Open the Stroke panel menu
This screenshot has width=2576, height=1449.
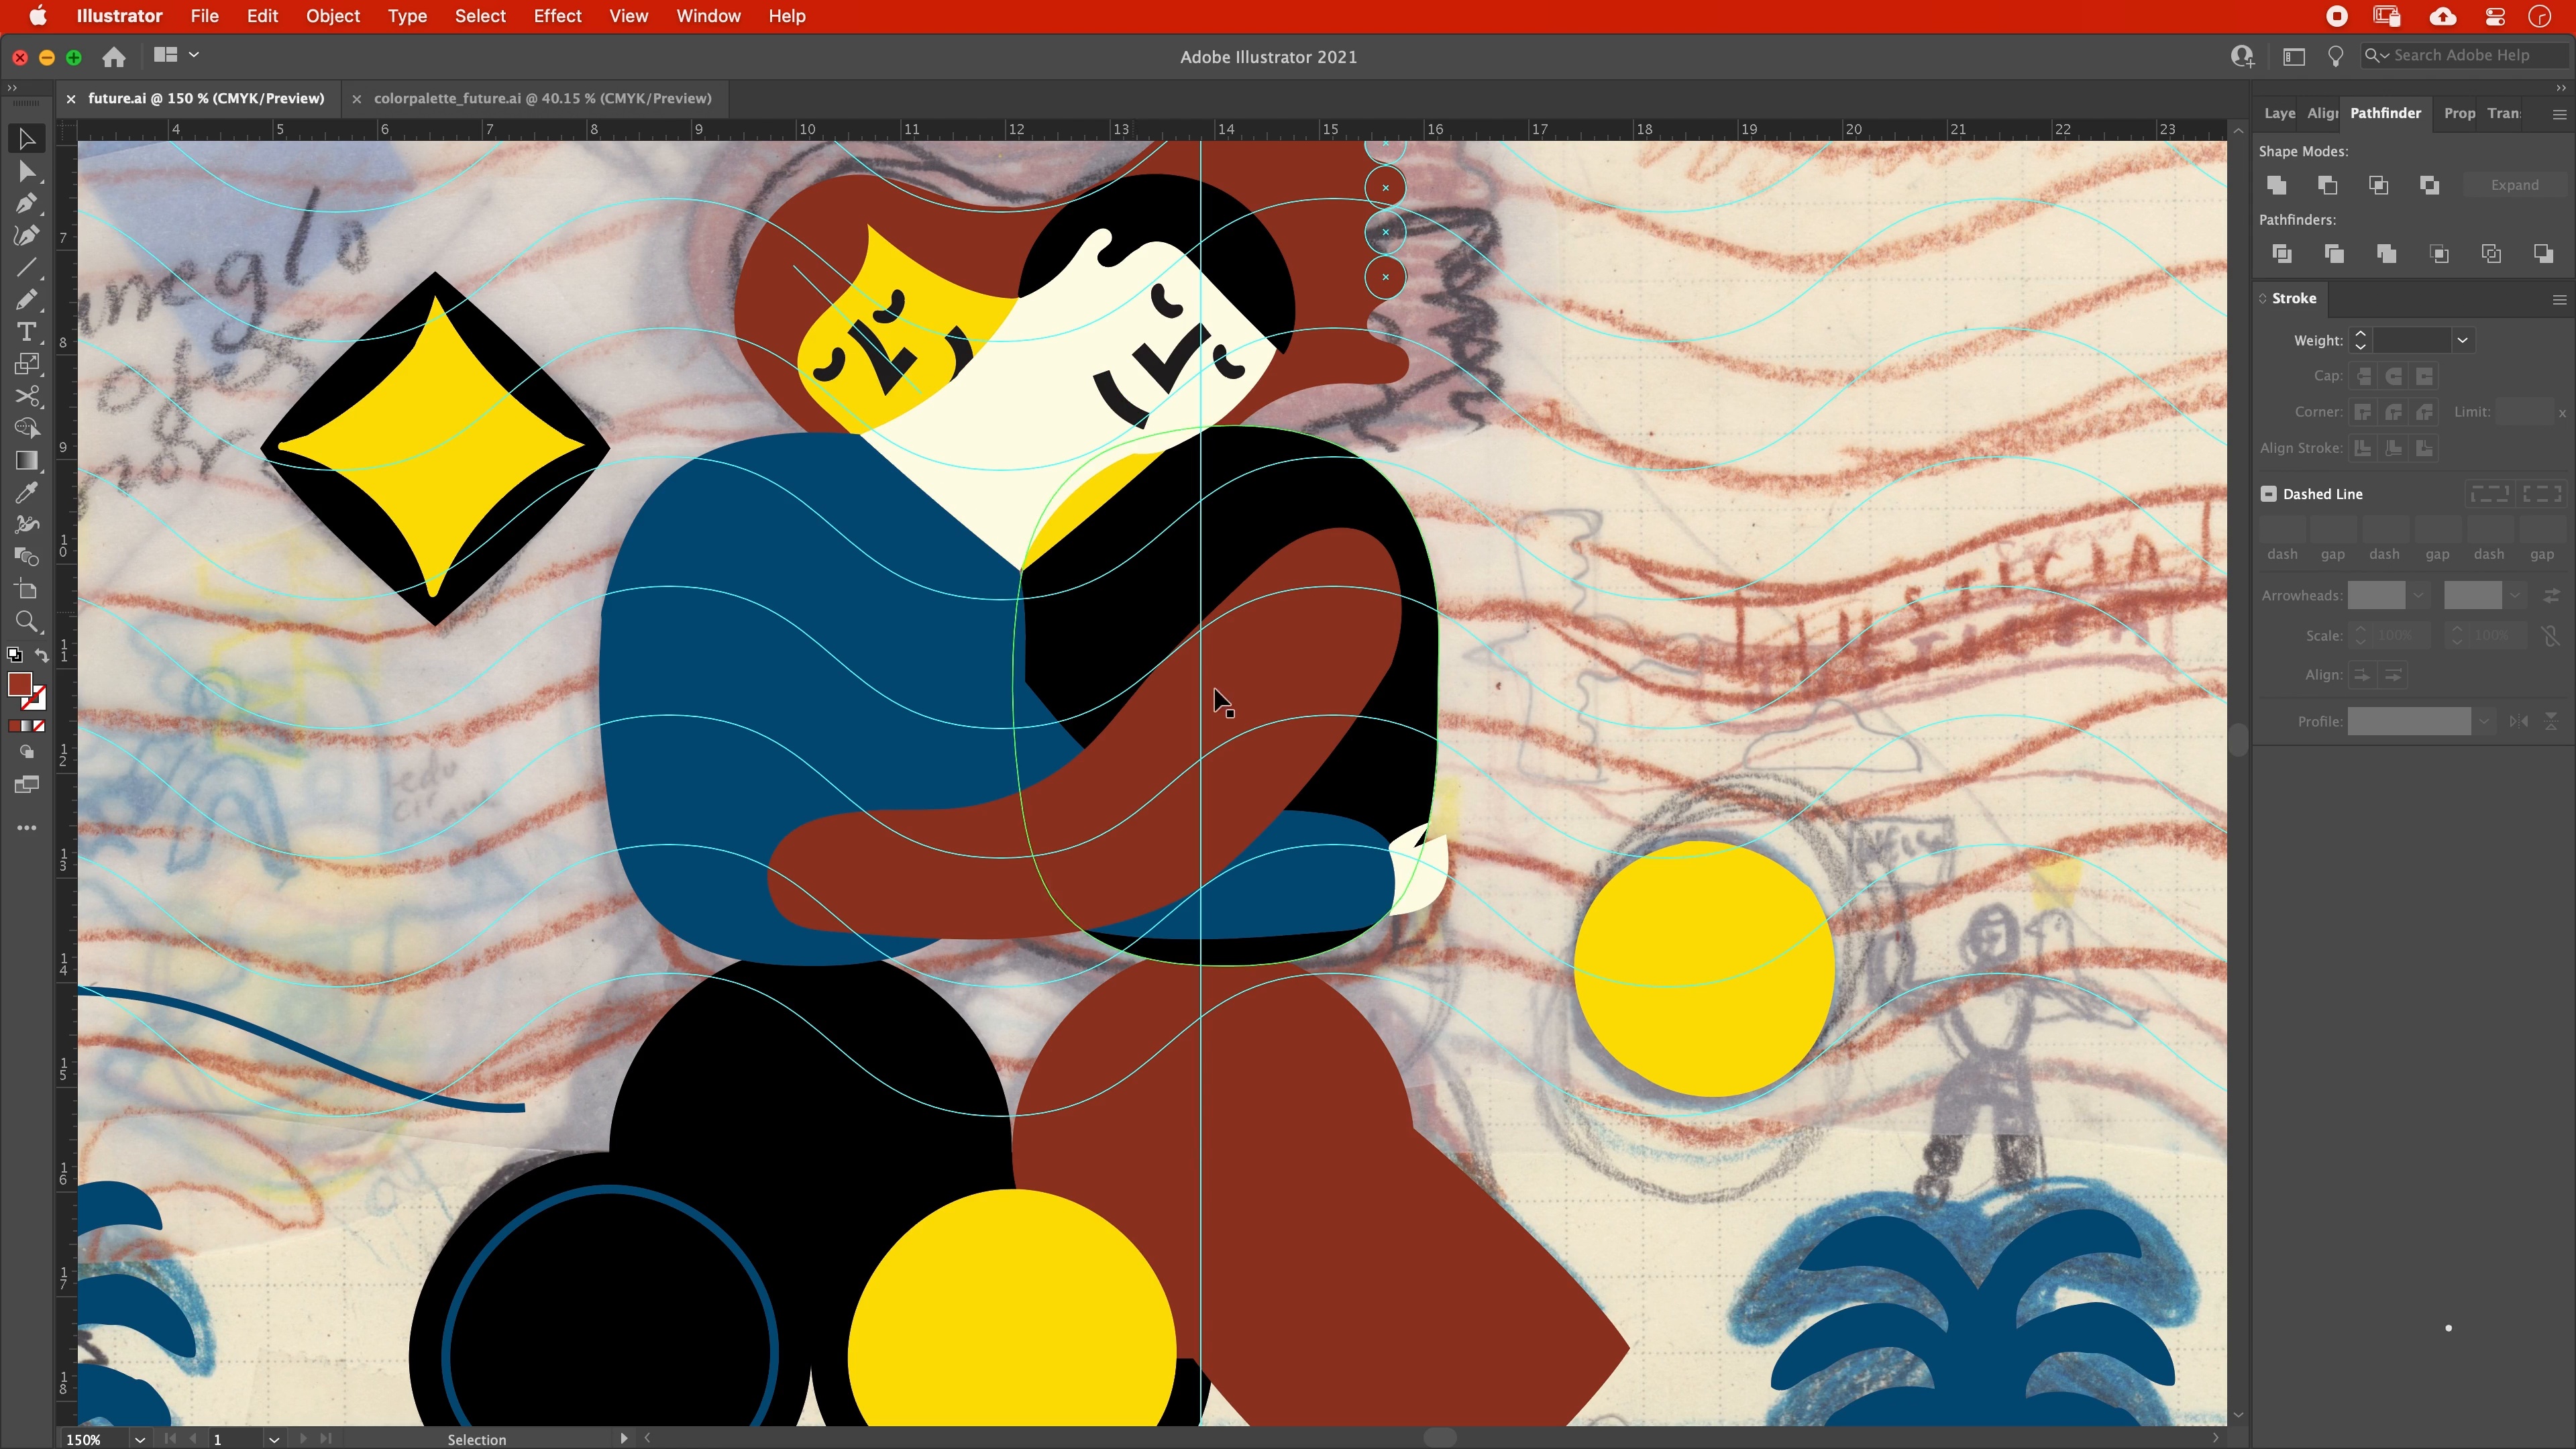(2559, 299)
